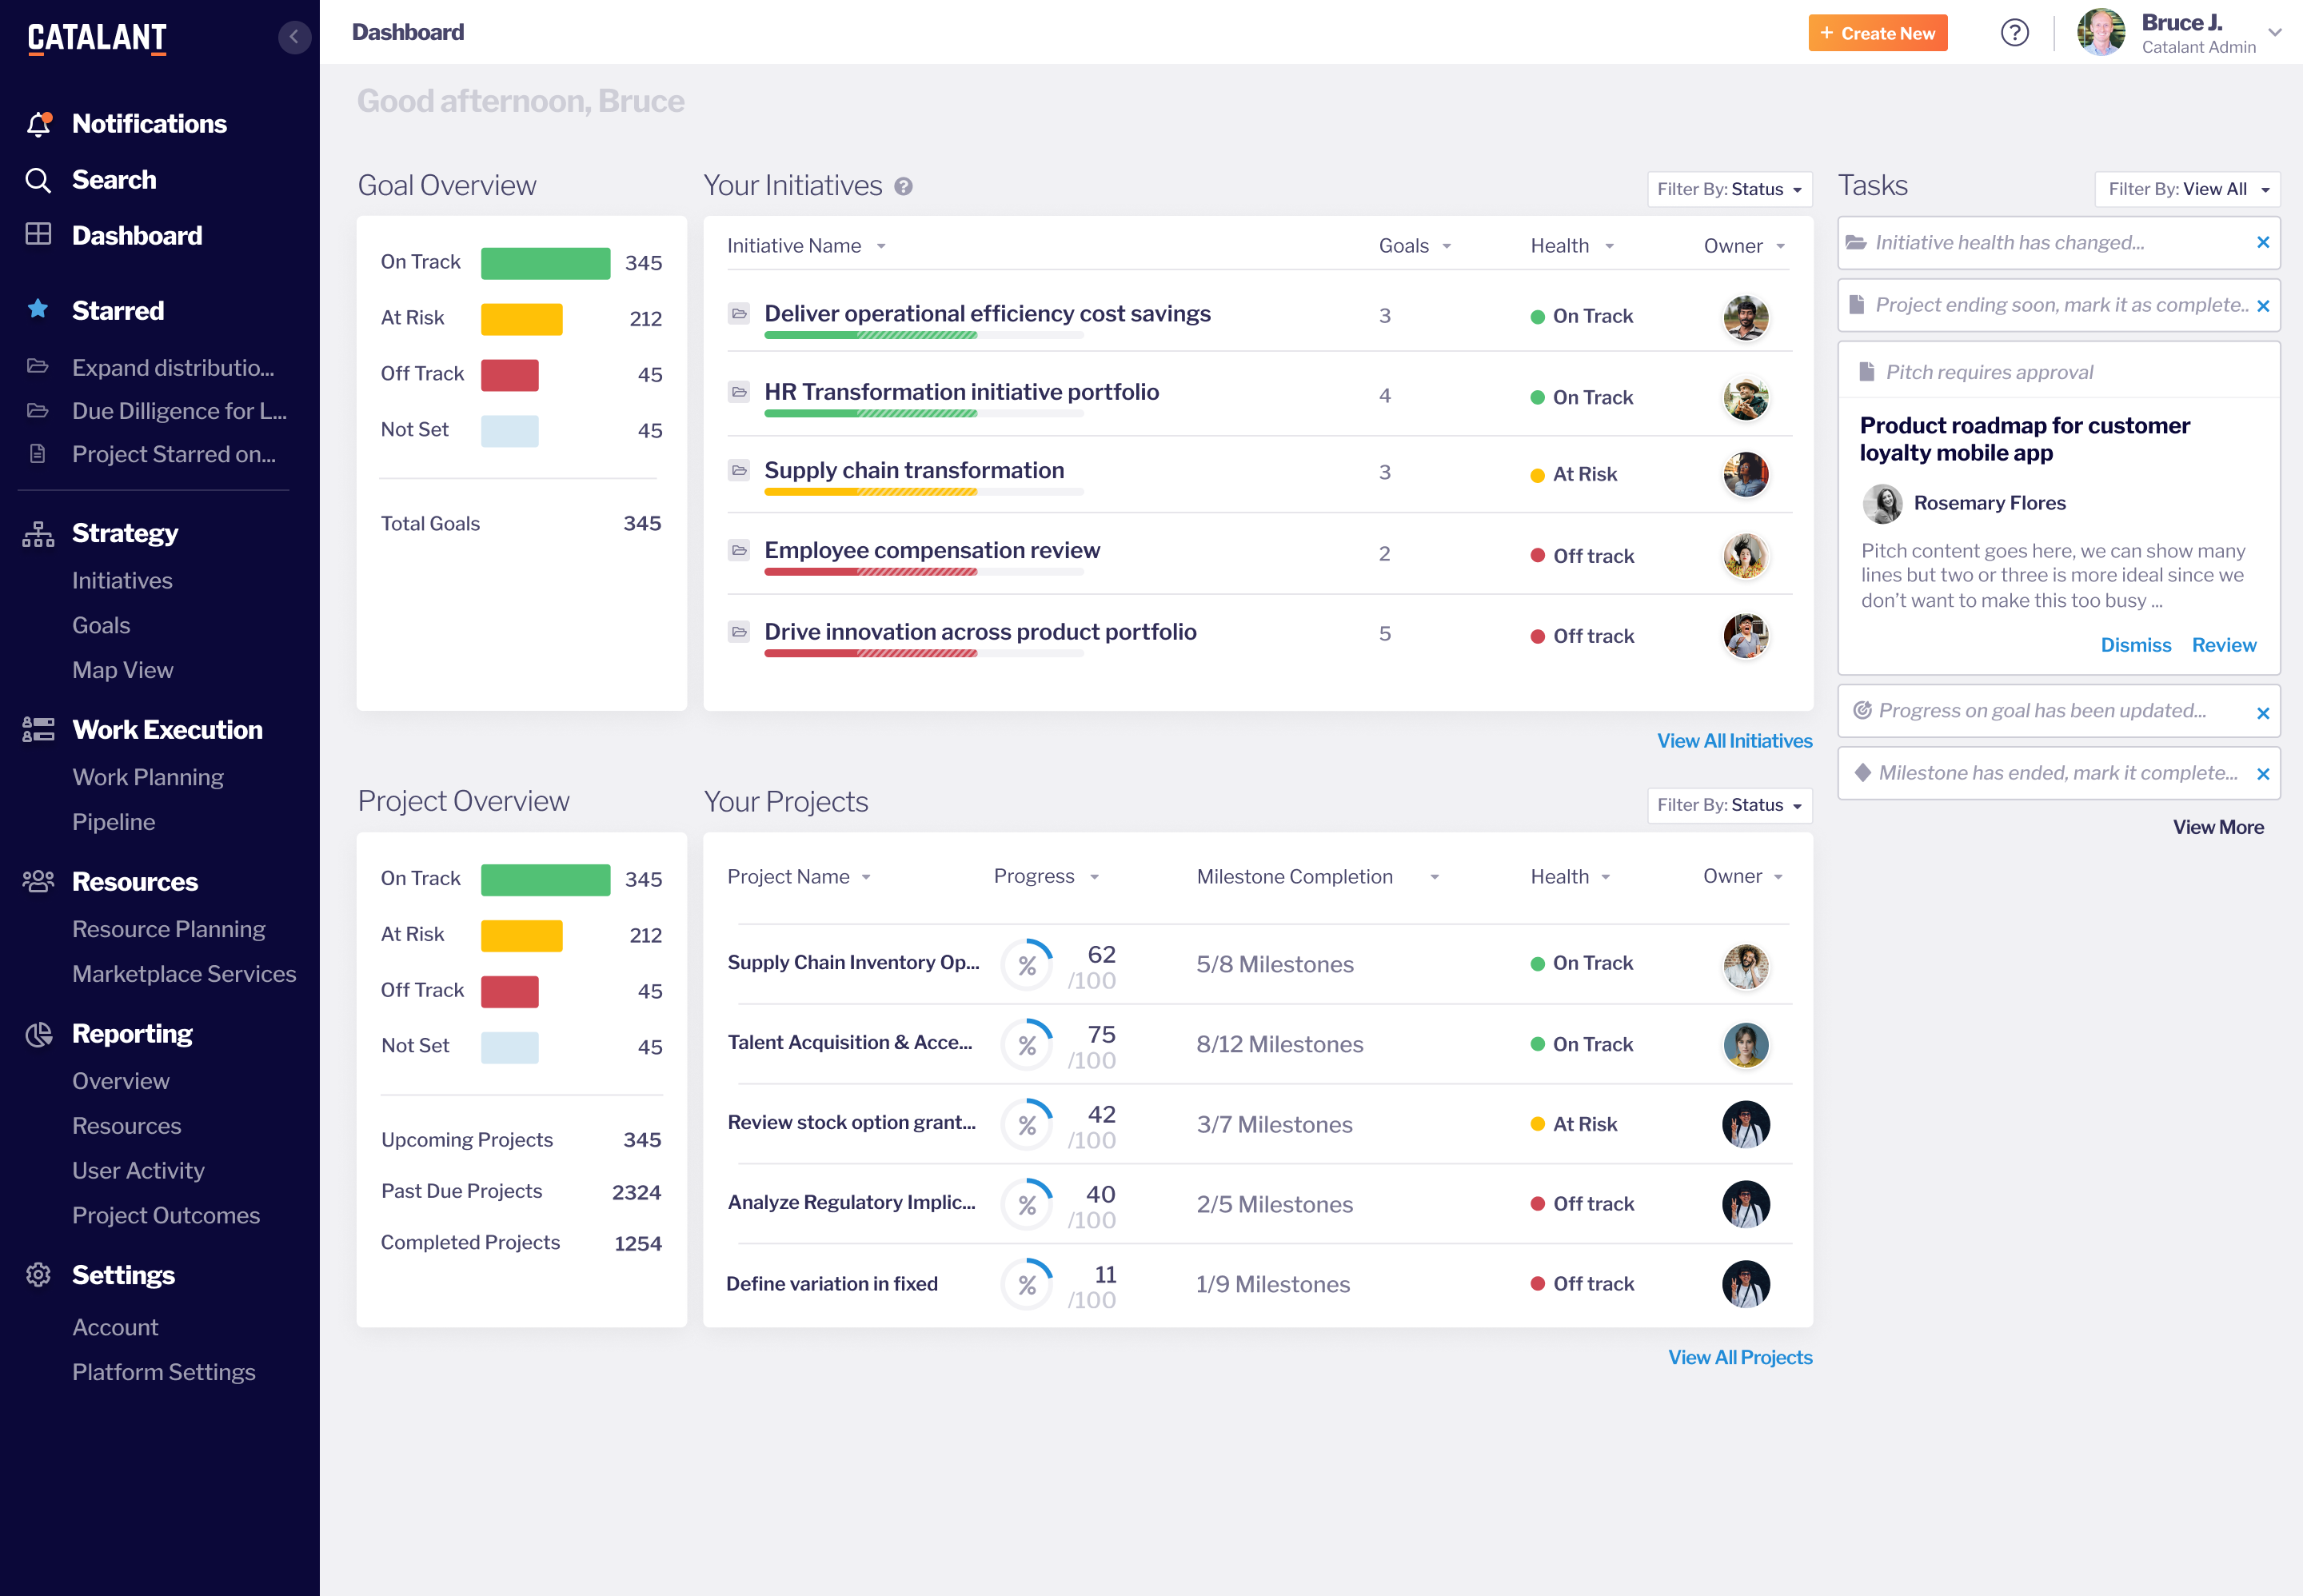Click View All Projects link
Viewport: 2303px width, 1596px height.
(x=1739, y=1356)
